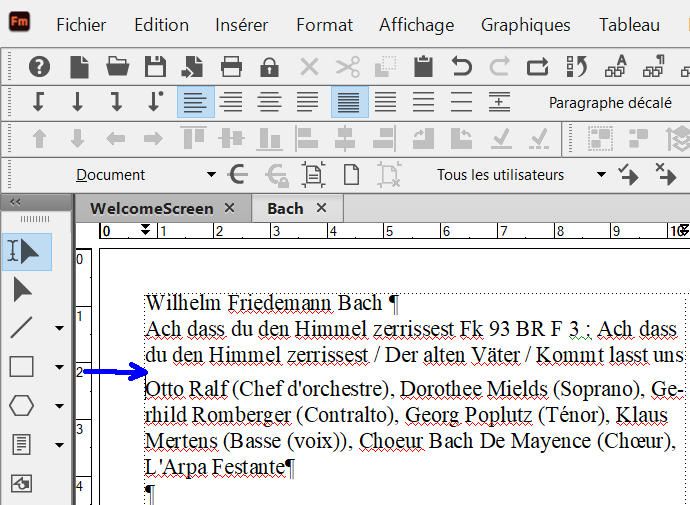Toggle double line spacing
Screen dimensions: 690x505
point(423,102)
